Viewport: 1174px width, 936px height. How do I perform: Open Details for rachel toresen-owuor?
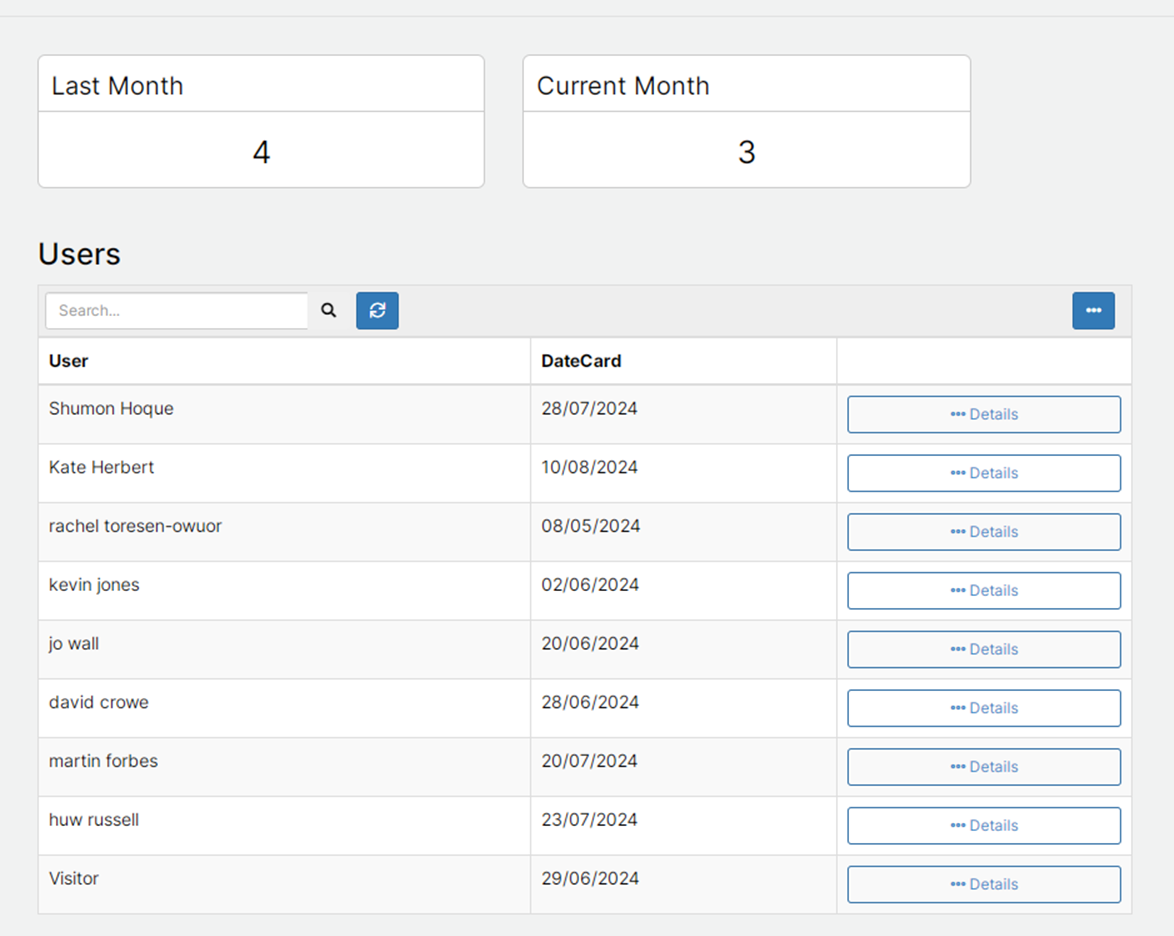(x=984, y=532)
